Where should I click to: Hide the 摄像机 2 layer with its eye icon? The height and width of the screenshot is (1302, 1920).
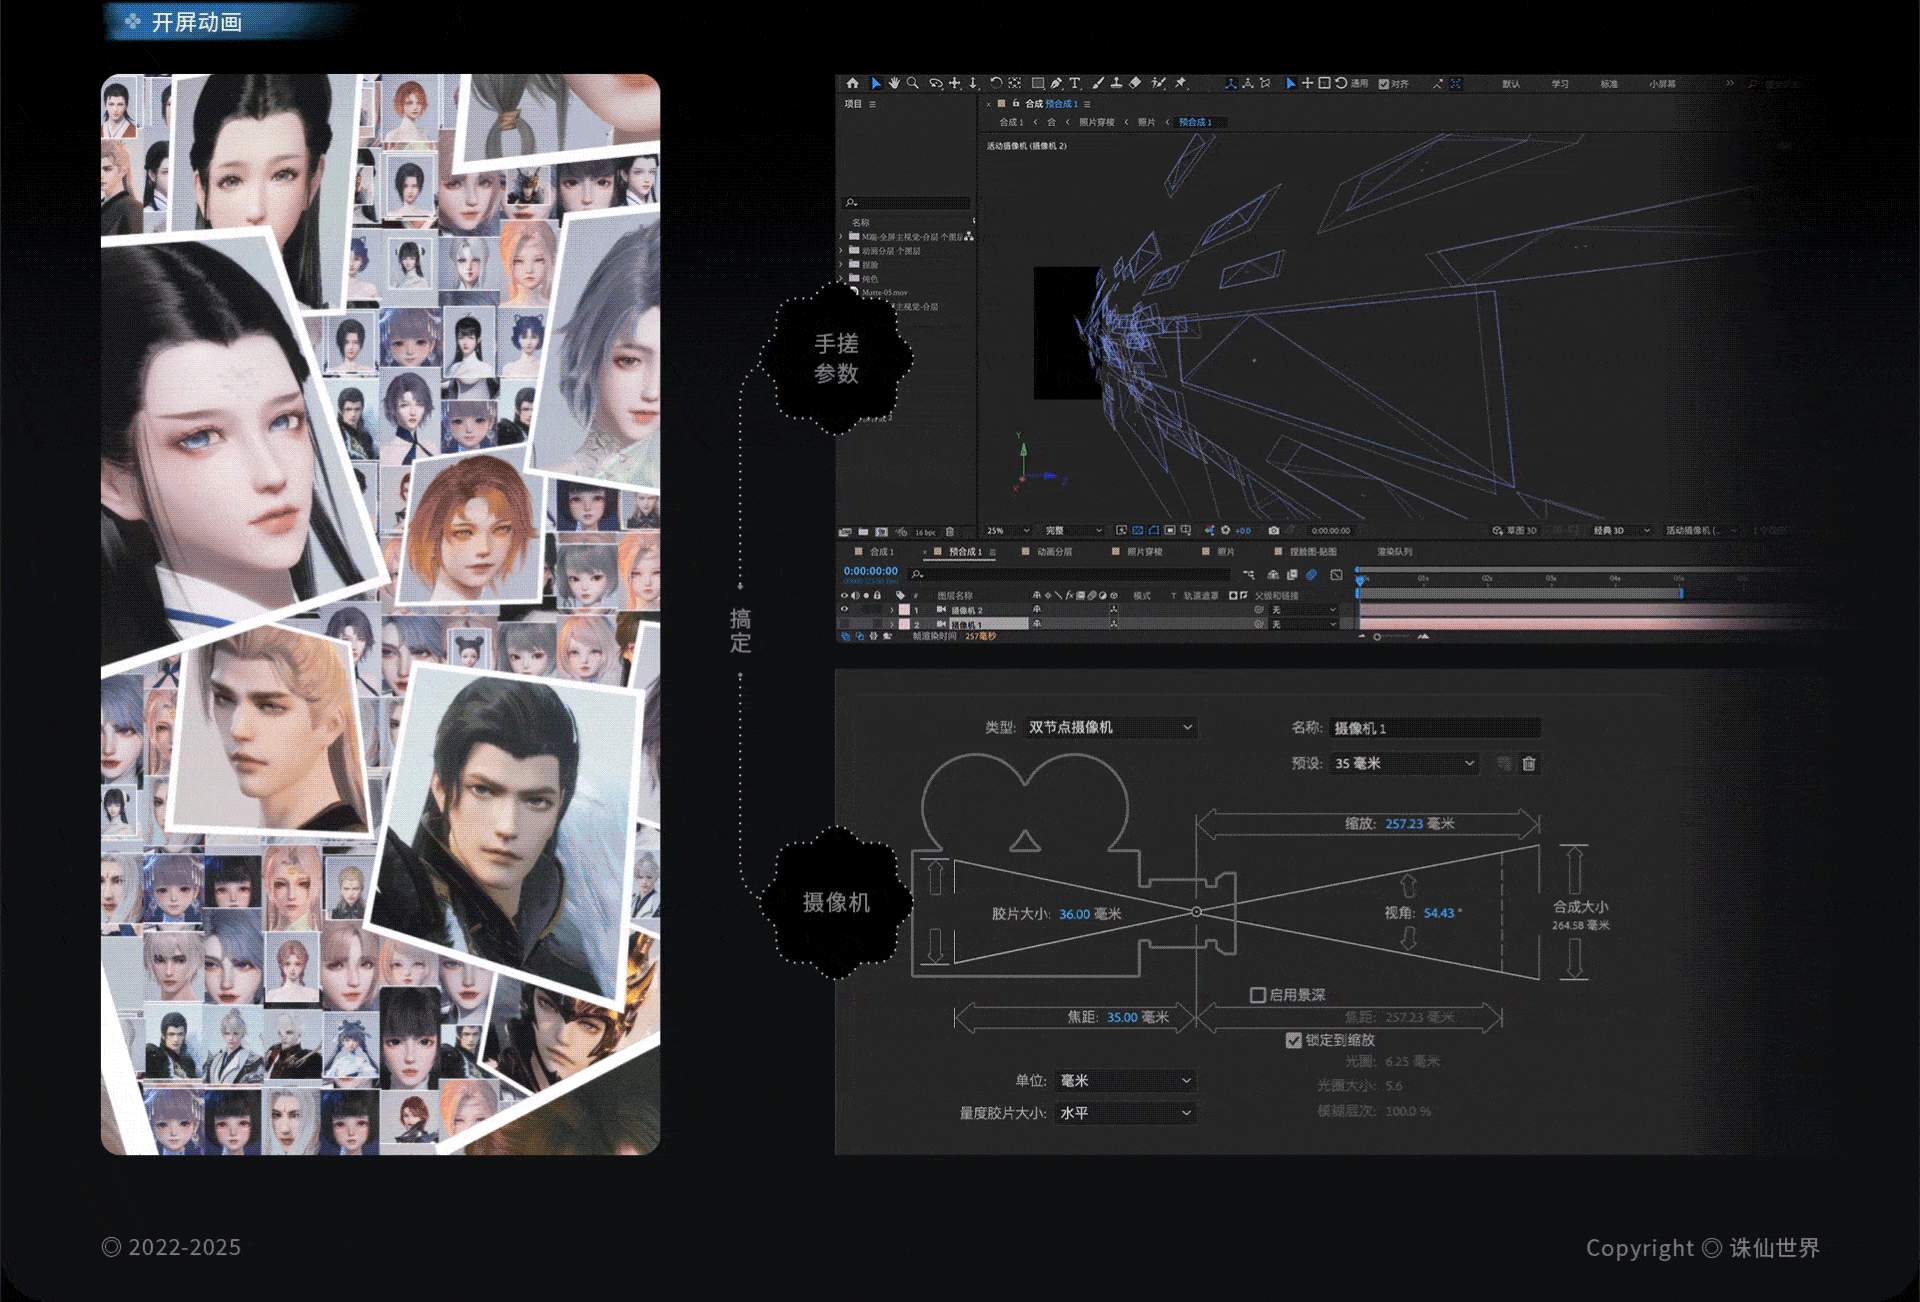point(844,609)
